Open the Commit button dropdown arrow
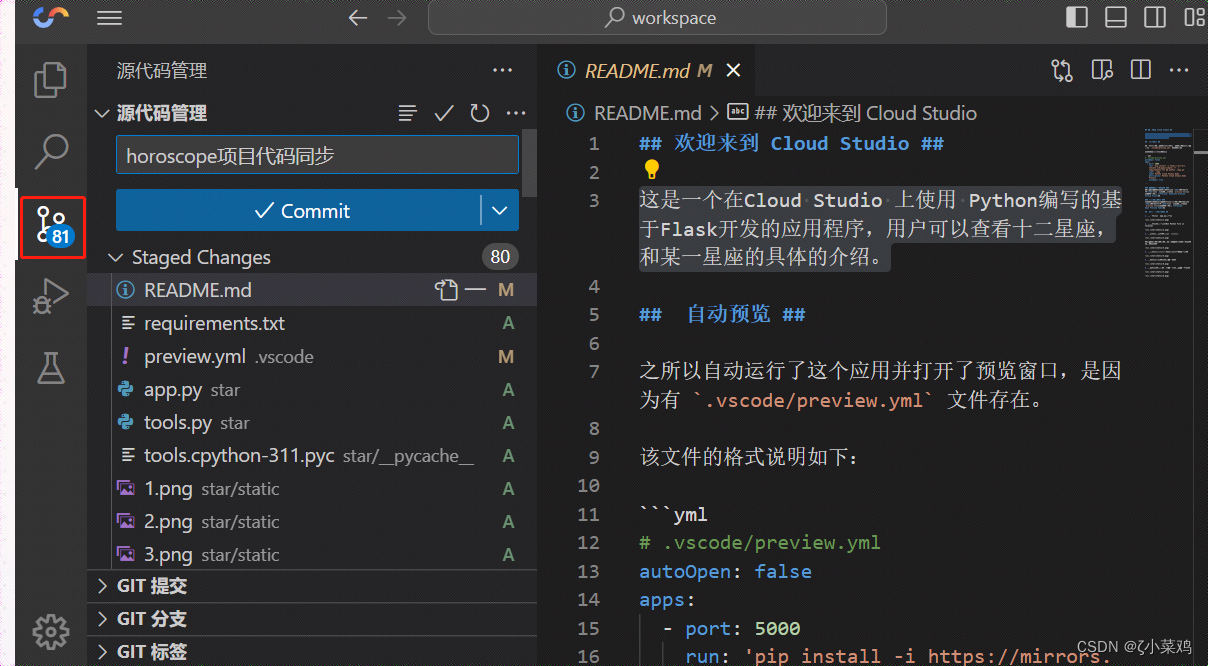The height and width of the screenshot is (666, 1208). [x=498, y=211]
